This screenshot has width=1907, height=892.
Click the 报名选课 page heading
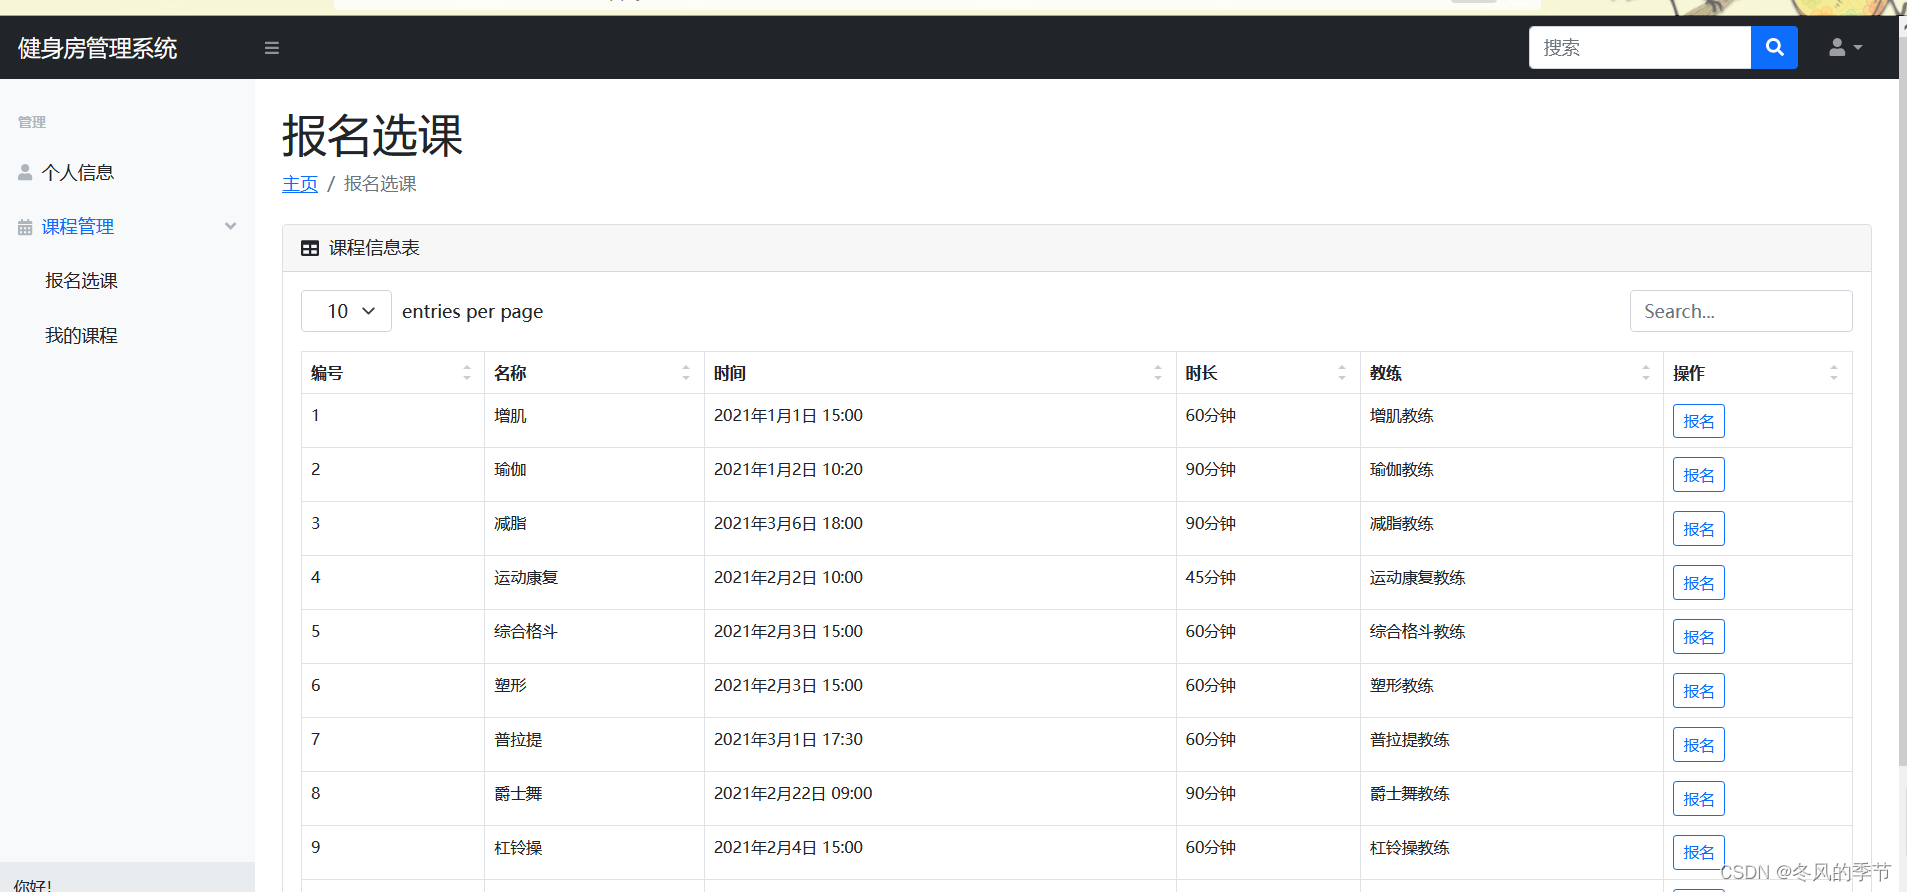pos(372,136)
